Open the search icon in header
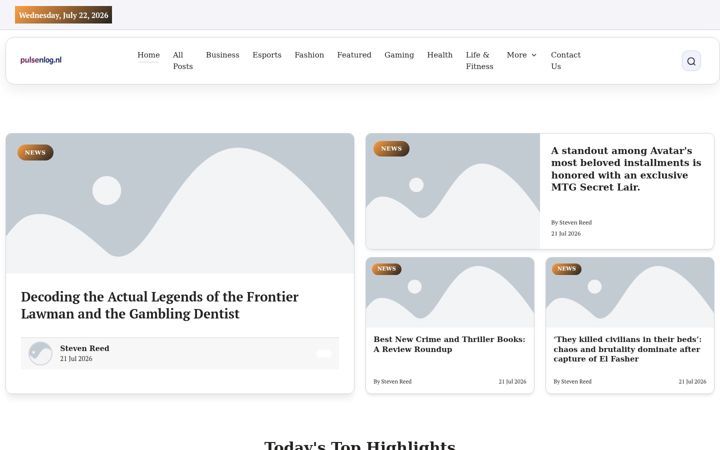This screenshot has height=450, width=720. pyautogui.click(x=691, y=61)
